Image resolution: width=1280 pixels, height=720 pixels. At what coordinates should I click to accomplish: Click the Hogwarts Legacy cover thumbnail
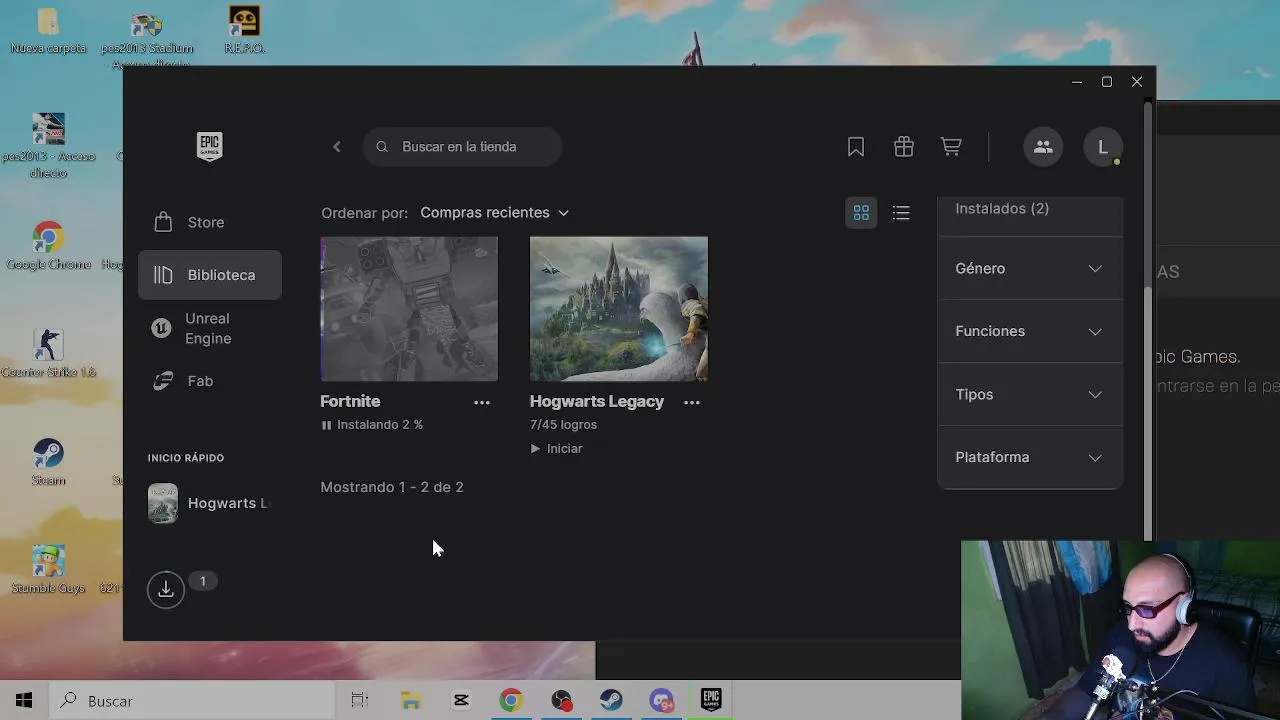click(619, 309)
